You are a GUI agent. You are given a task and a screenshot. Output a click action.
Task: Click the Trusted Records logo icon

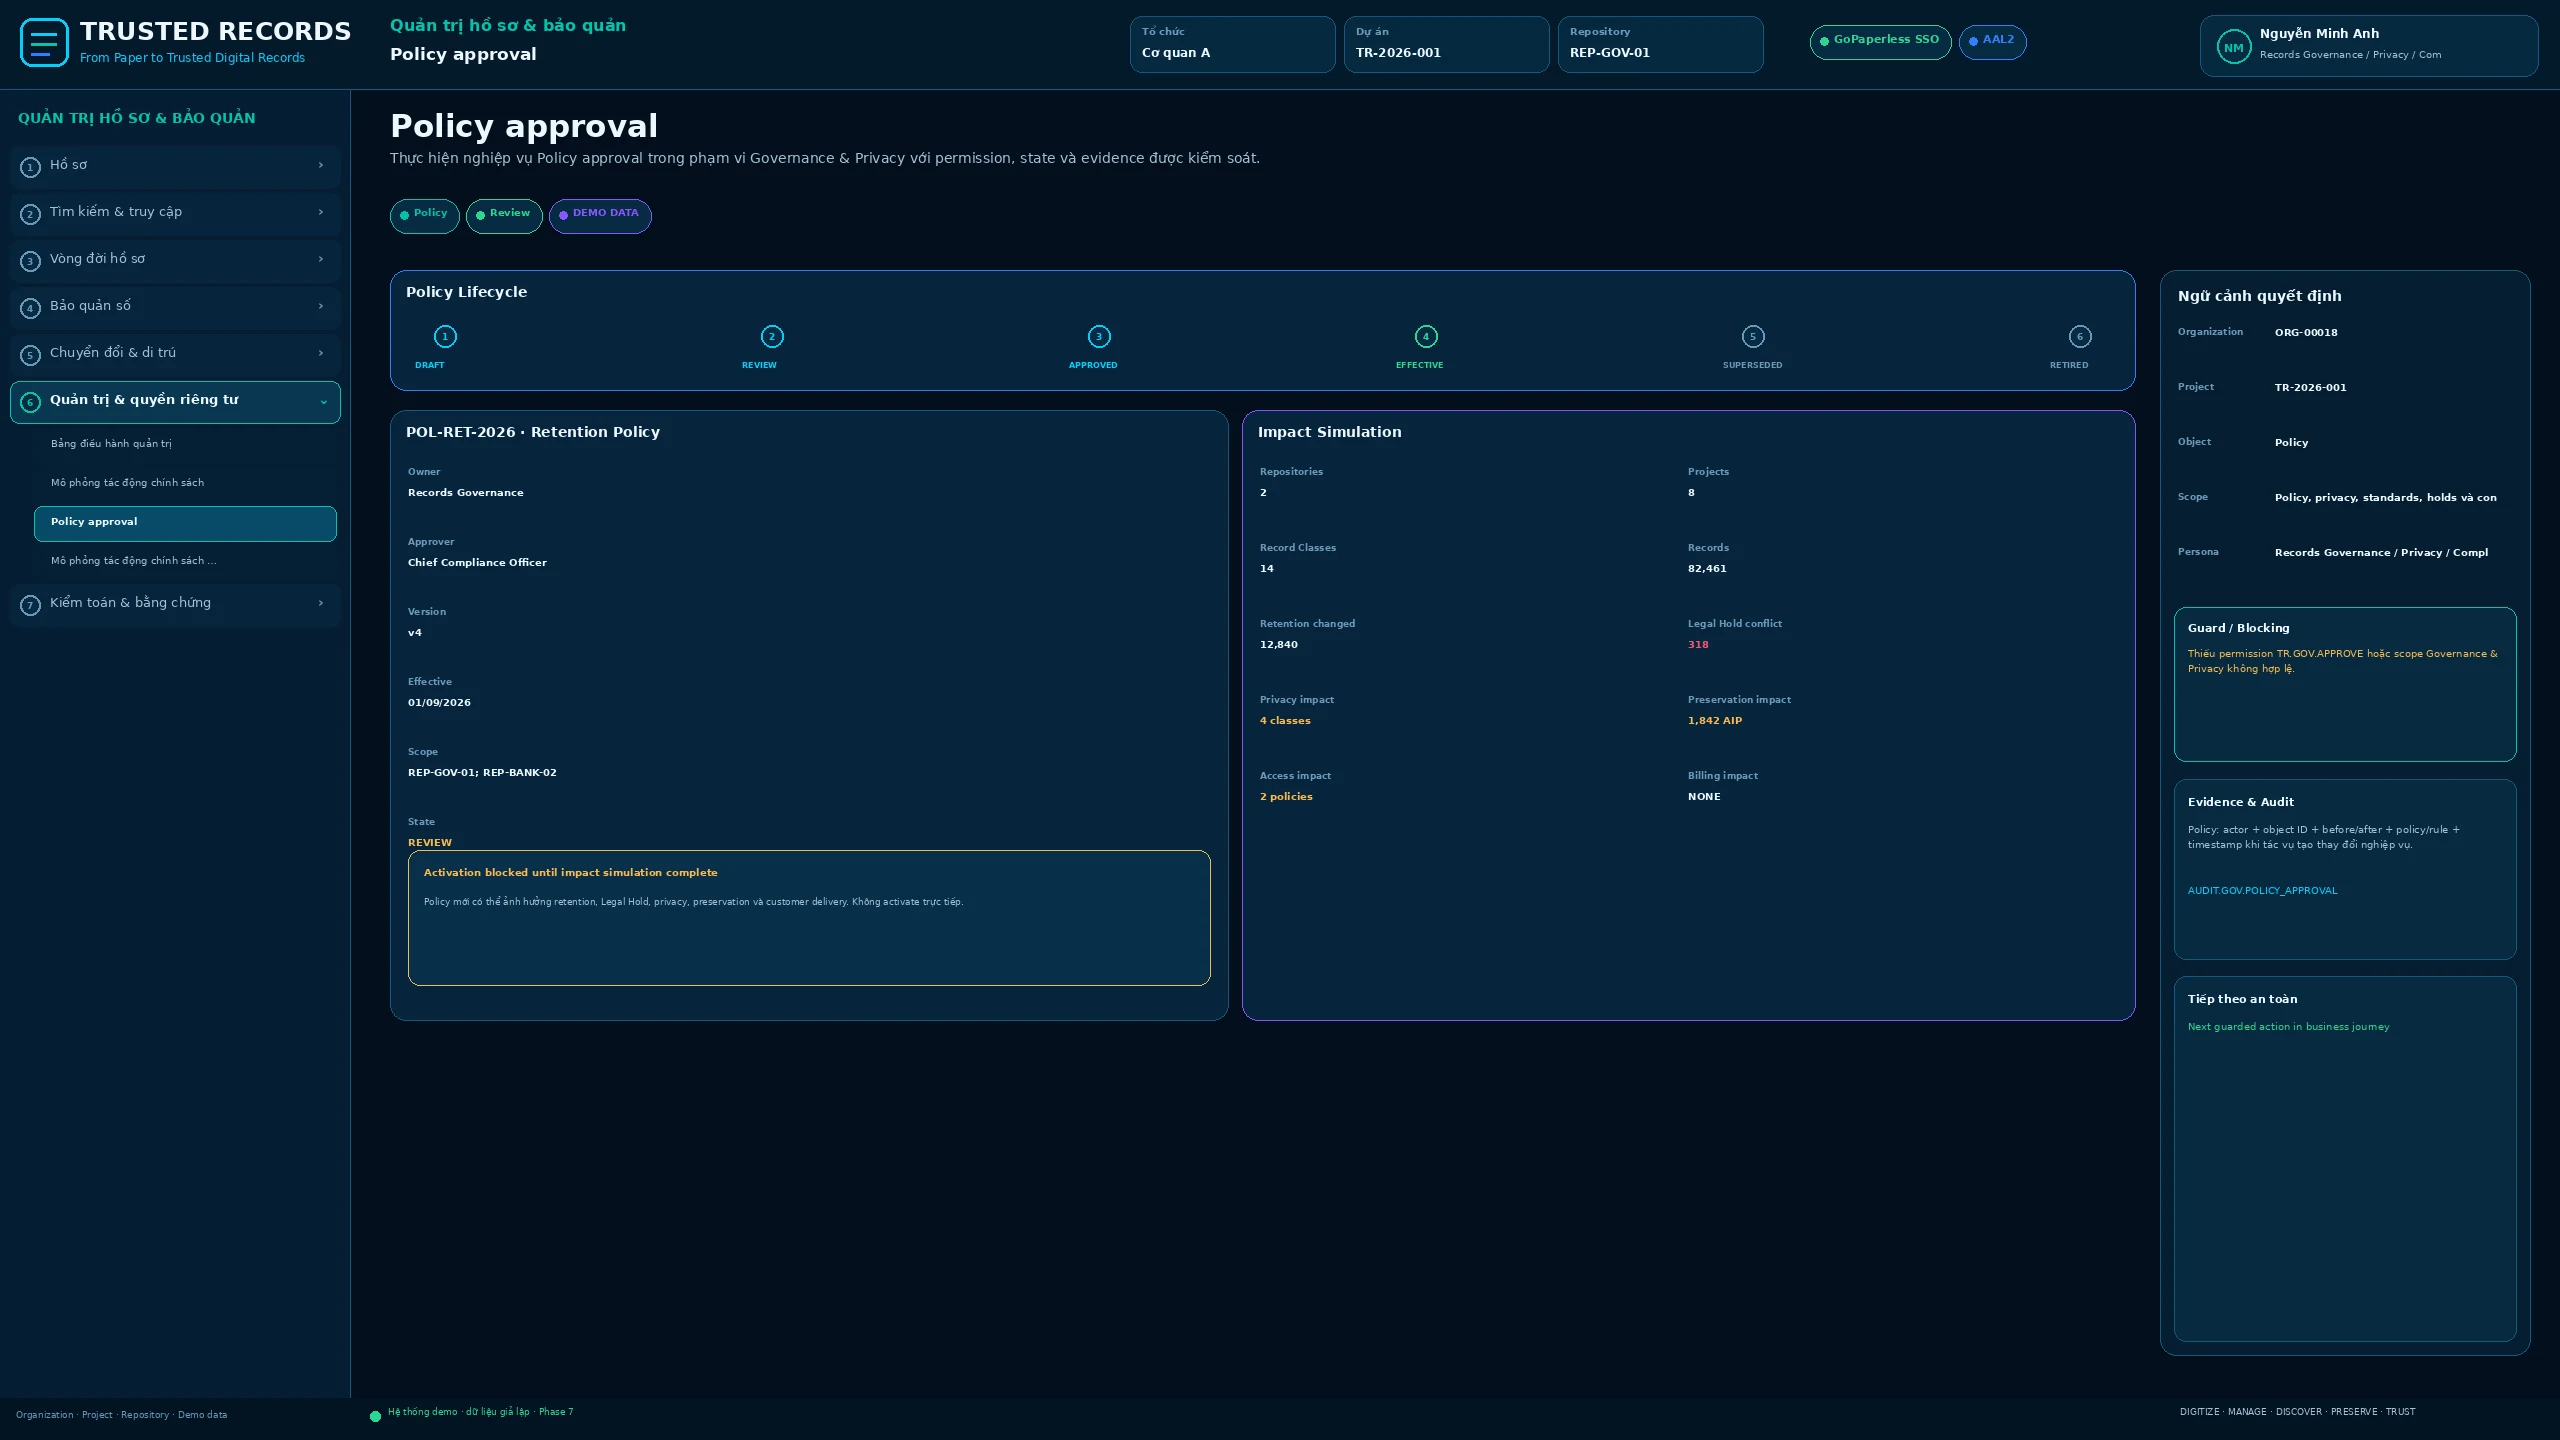[x=44, y=43]
